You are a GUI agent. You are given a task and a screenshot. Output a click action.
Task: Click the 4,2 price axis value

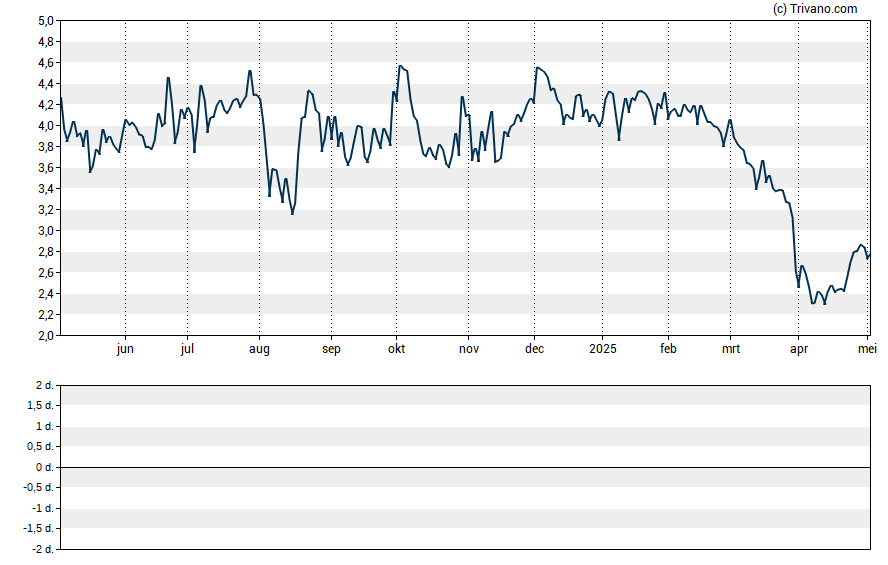point(46,105)
